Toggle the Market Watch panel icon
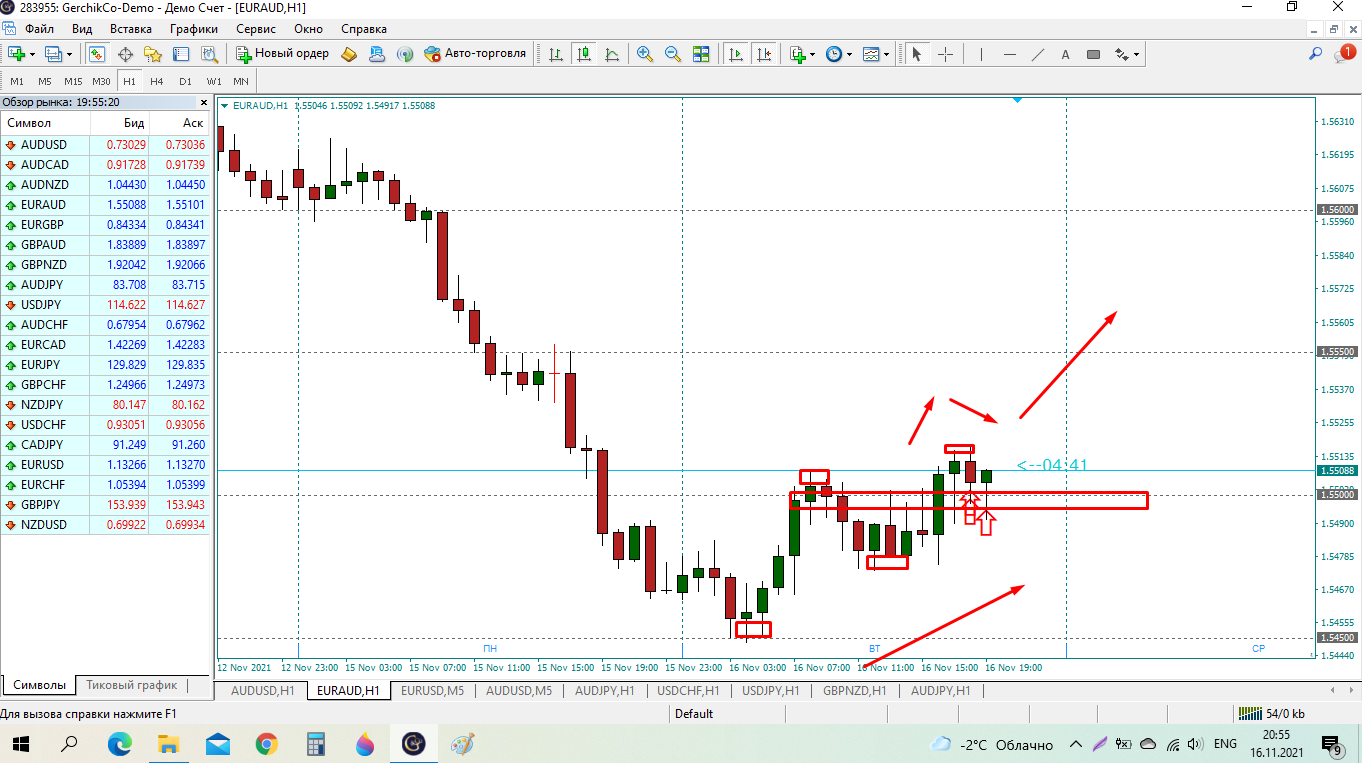 click(x=97, y=53)
